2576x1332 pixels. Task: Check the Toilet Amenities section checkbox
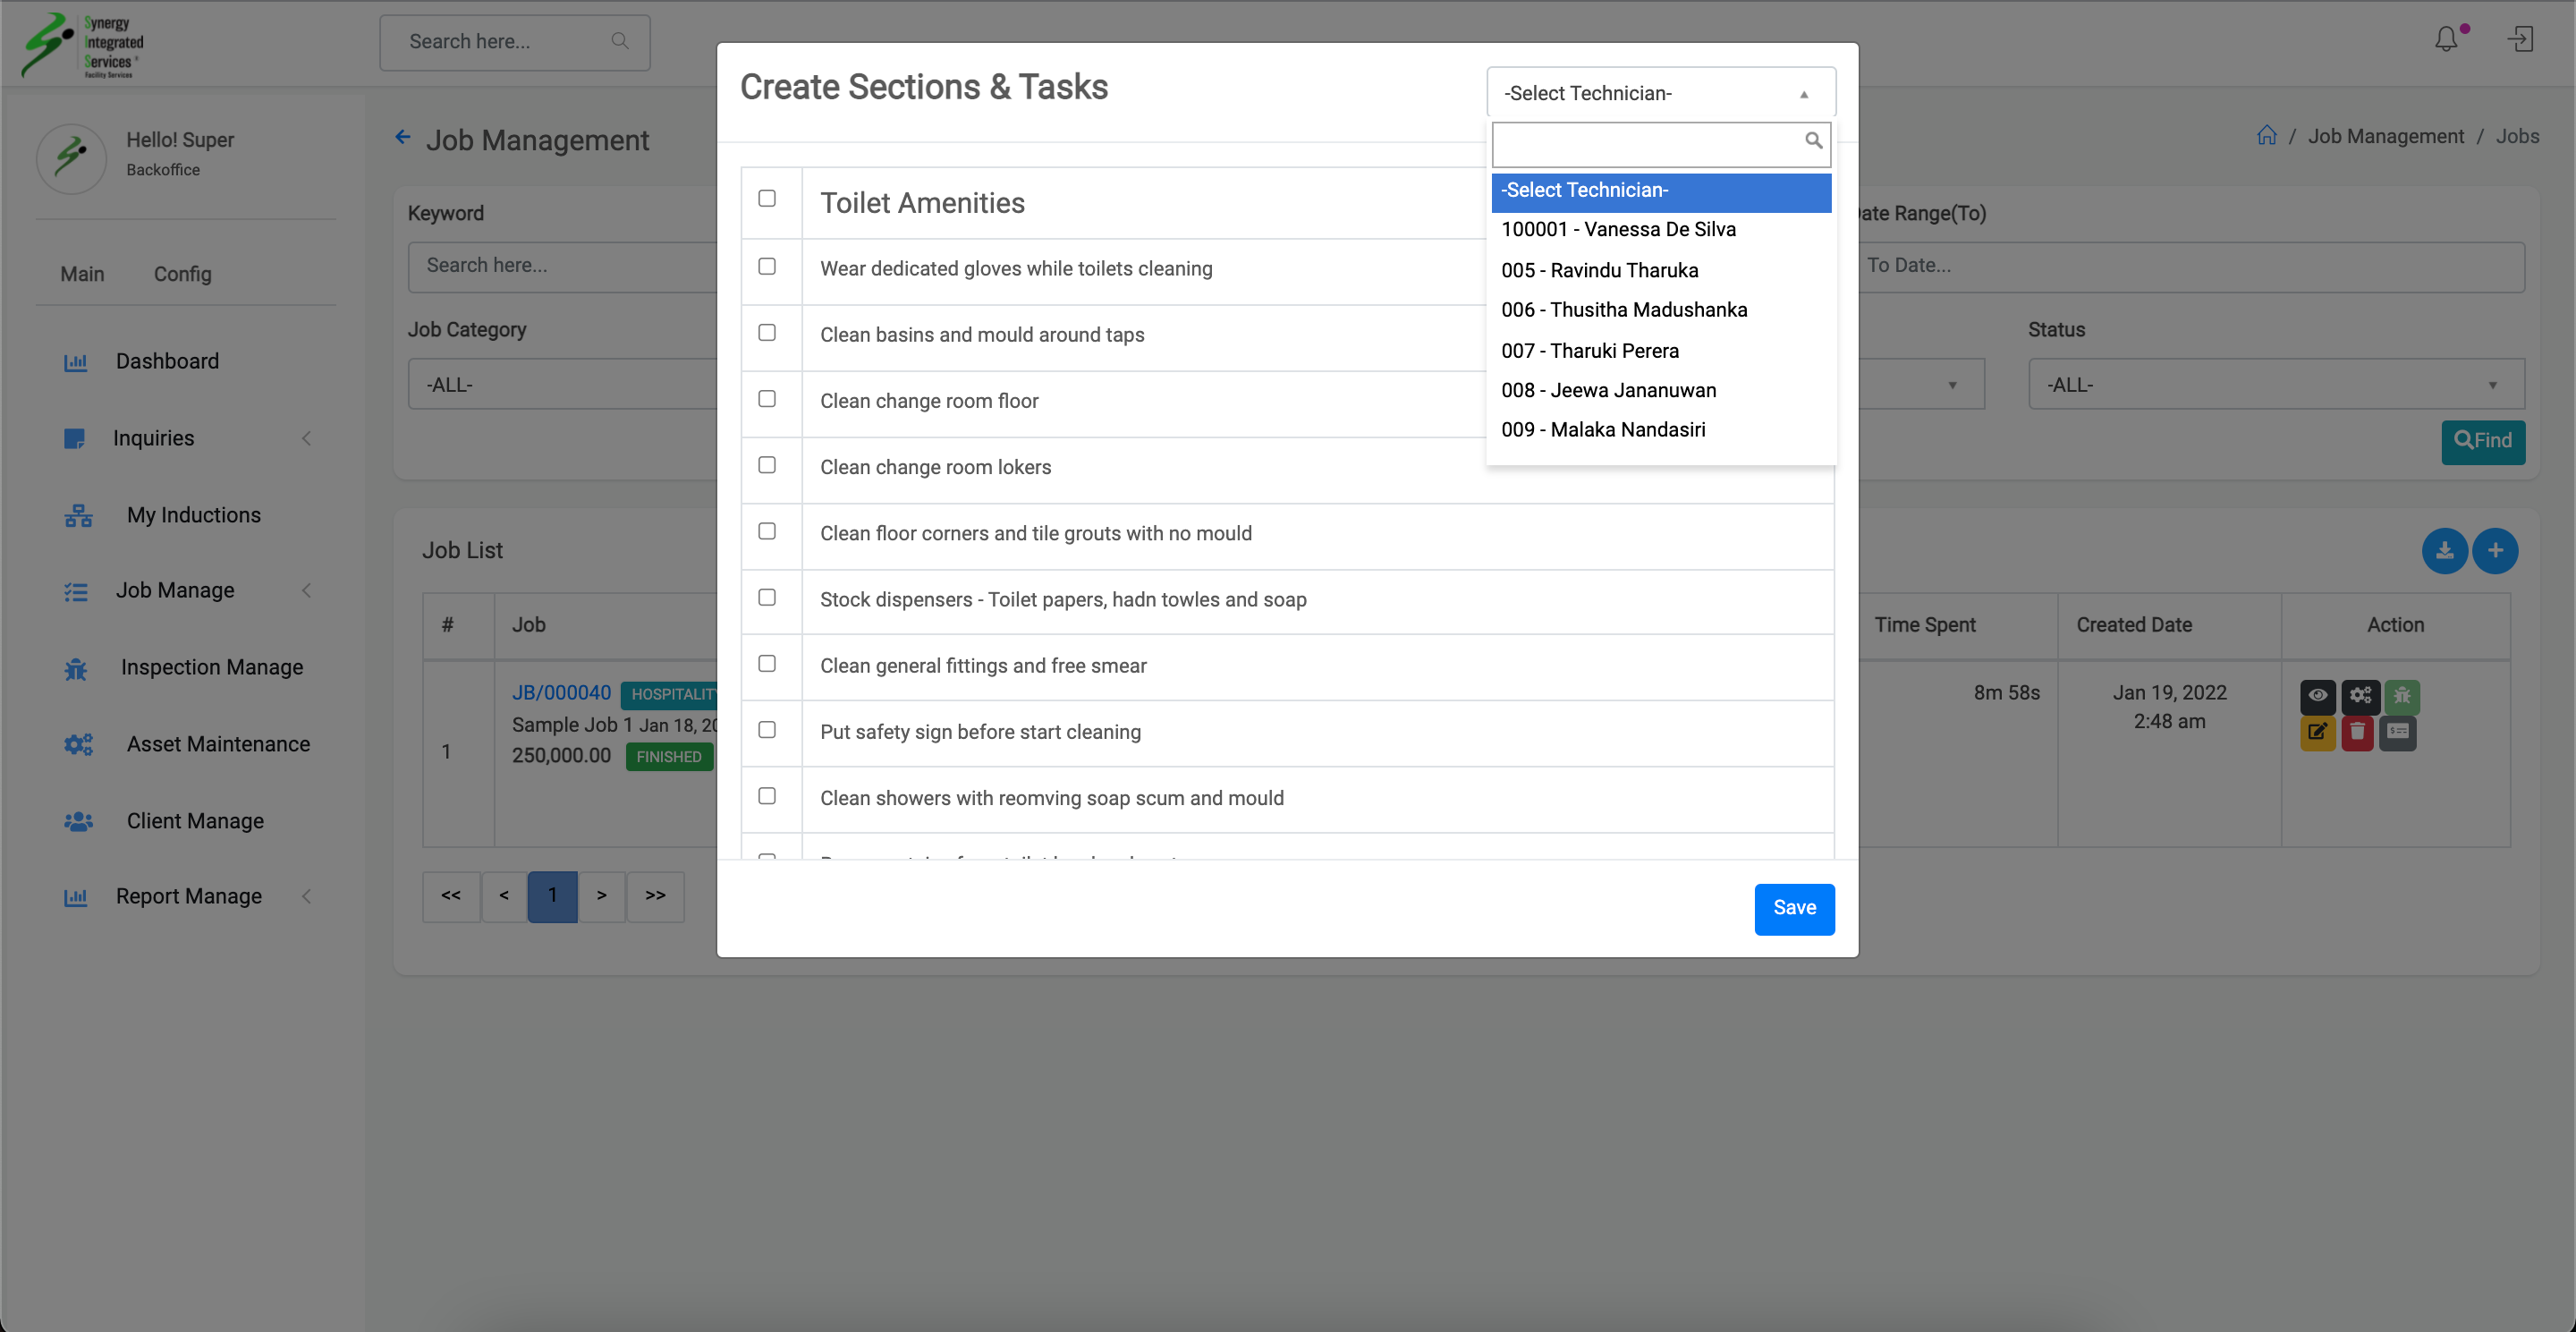click(767, 198)
